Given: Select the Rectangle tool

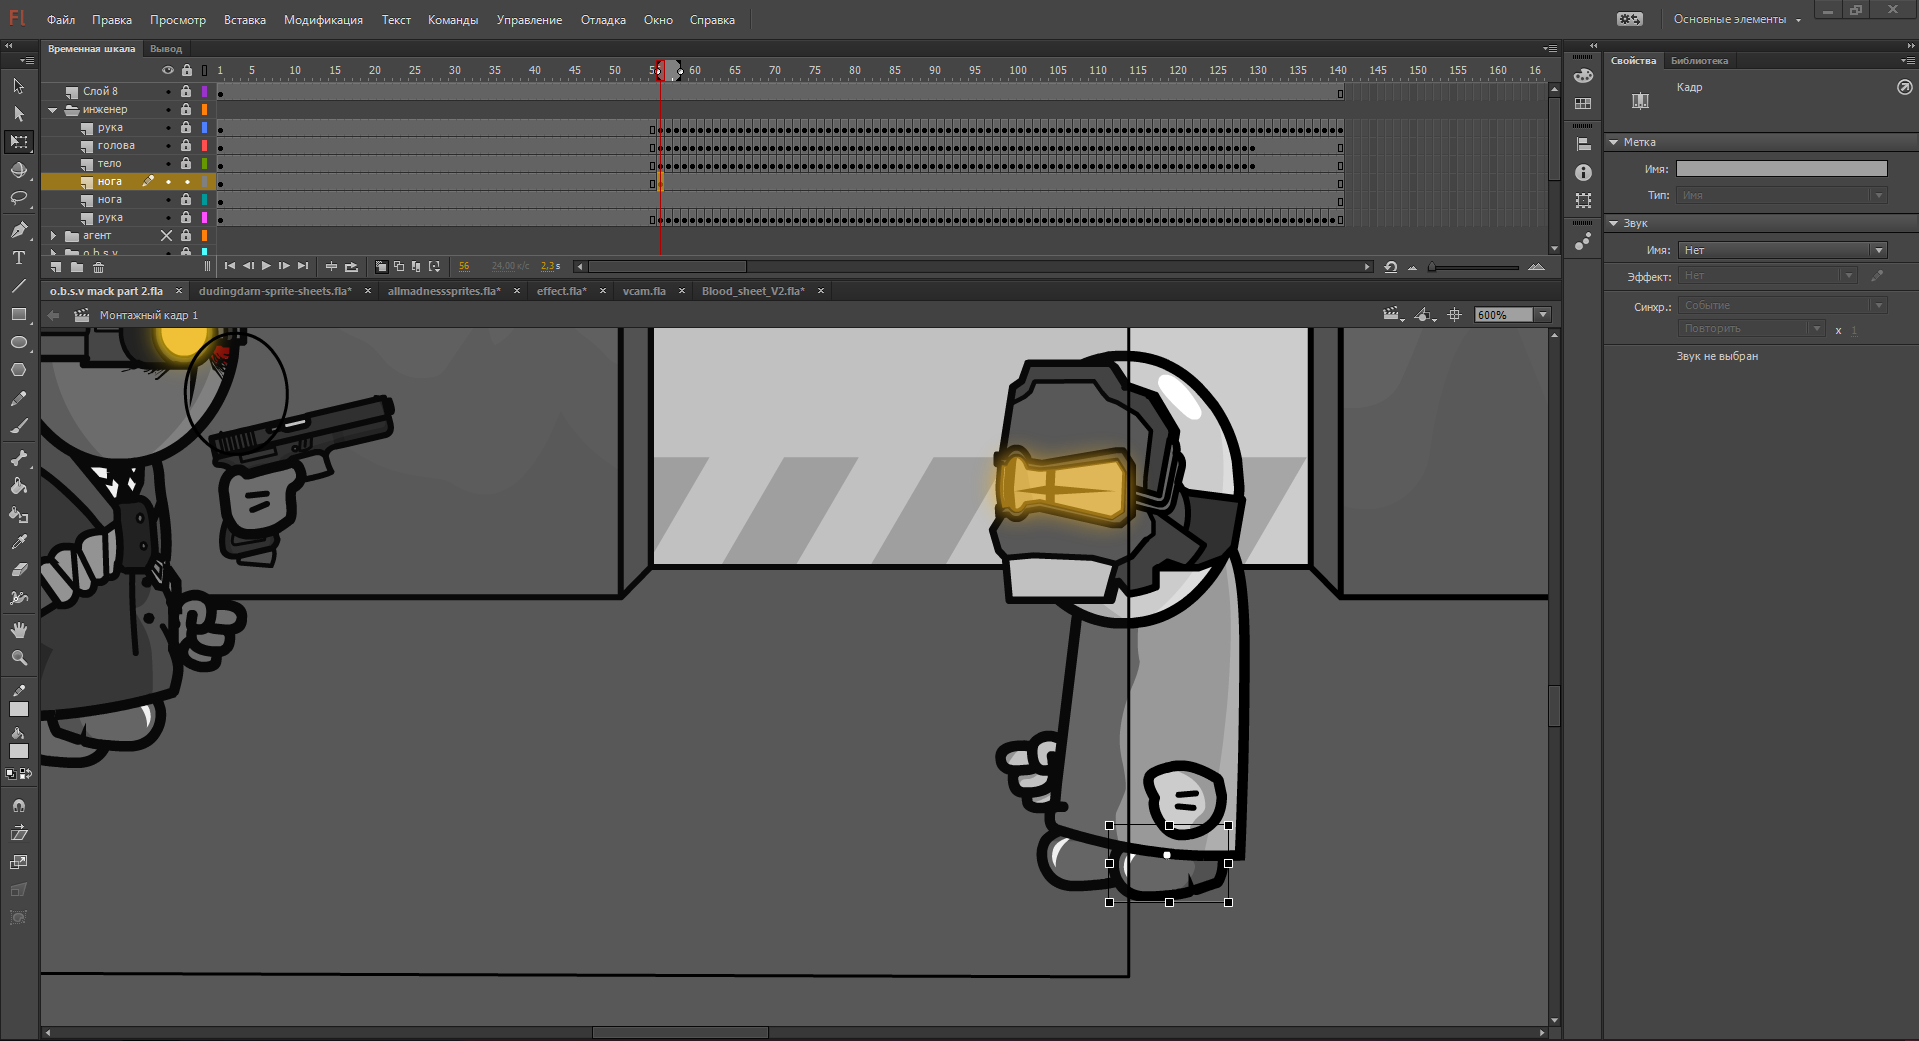Looking at the screenshot, I should pos(19,314).
